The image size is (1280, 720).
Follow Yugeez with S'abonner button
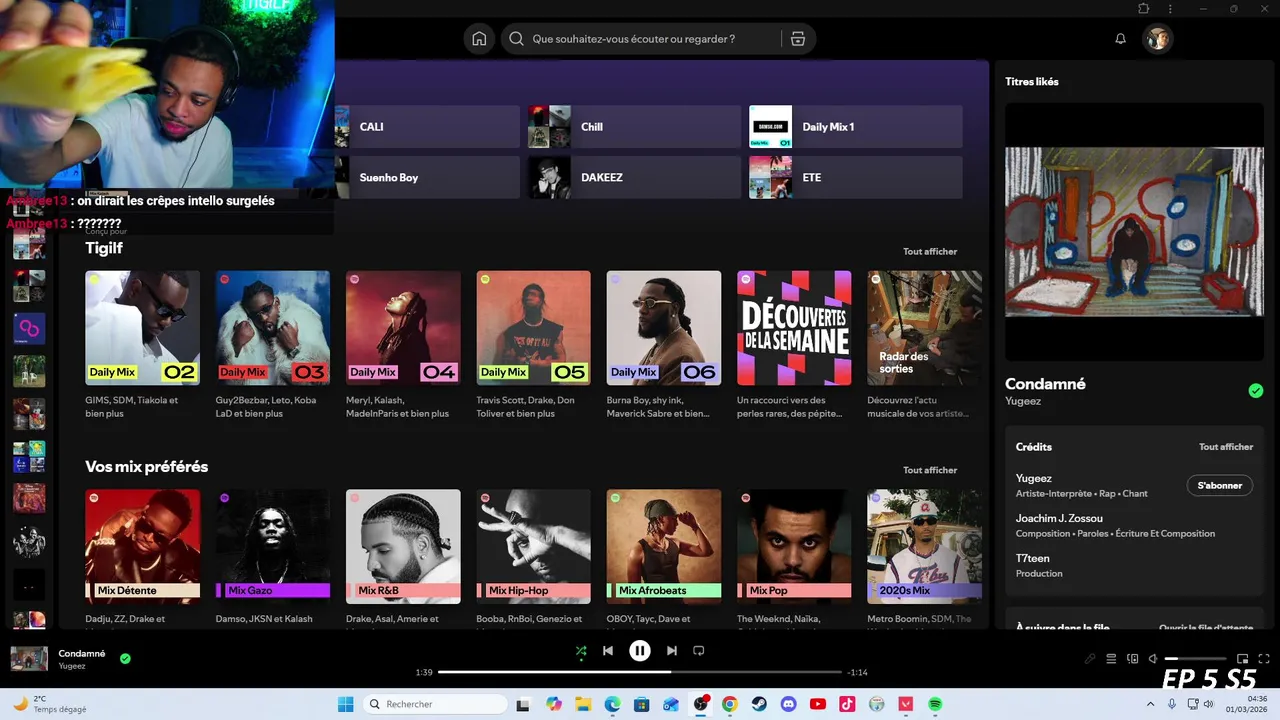click(1219, 485)
